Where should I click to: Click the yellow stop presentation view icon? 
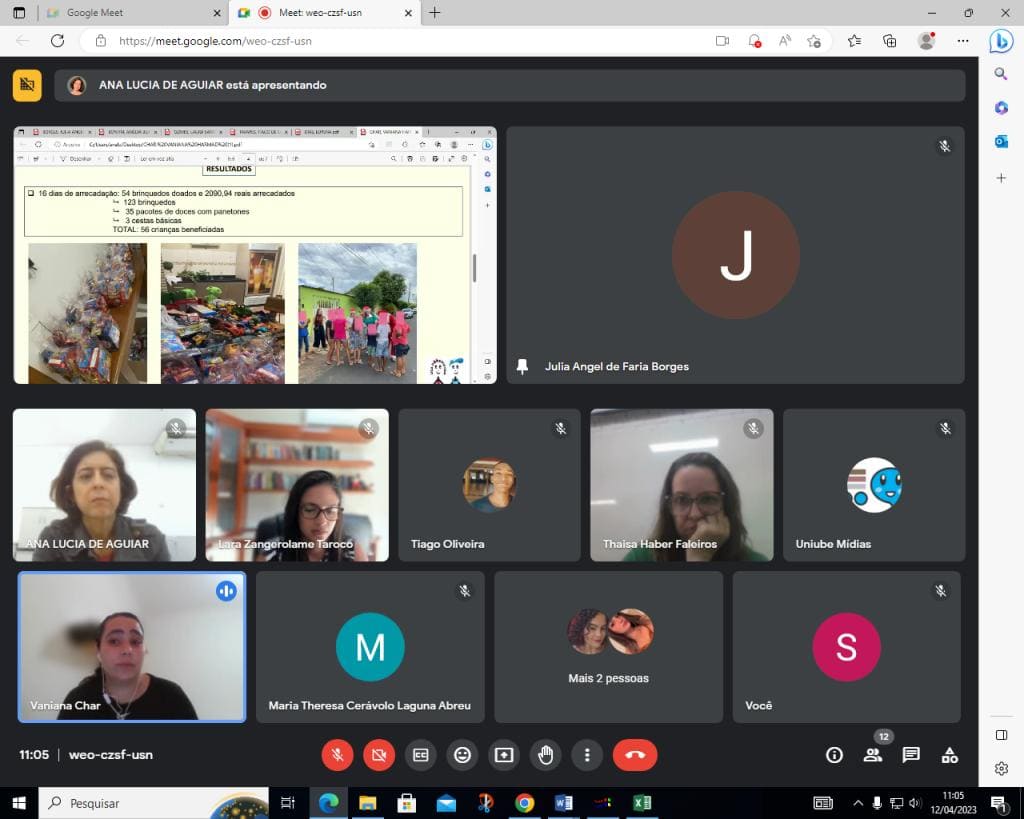coord(27,85)
